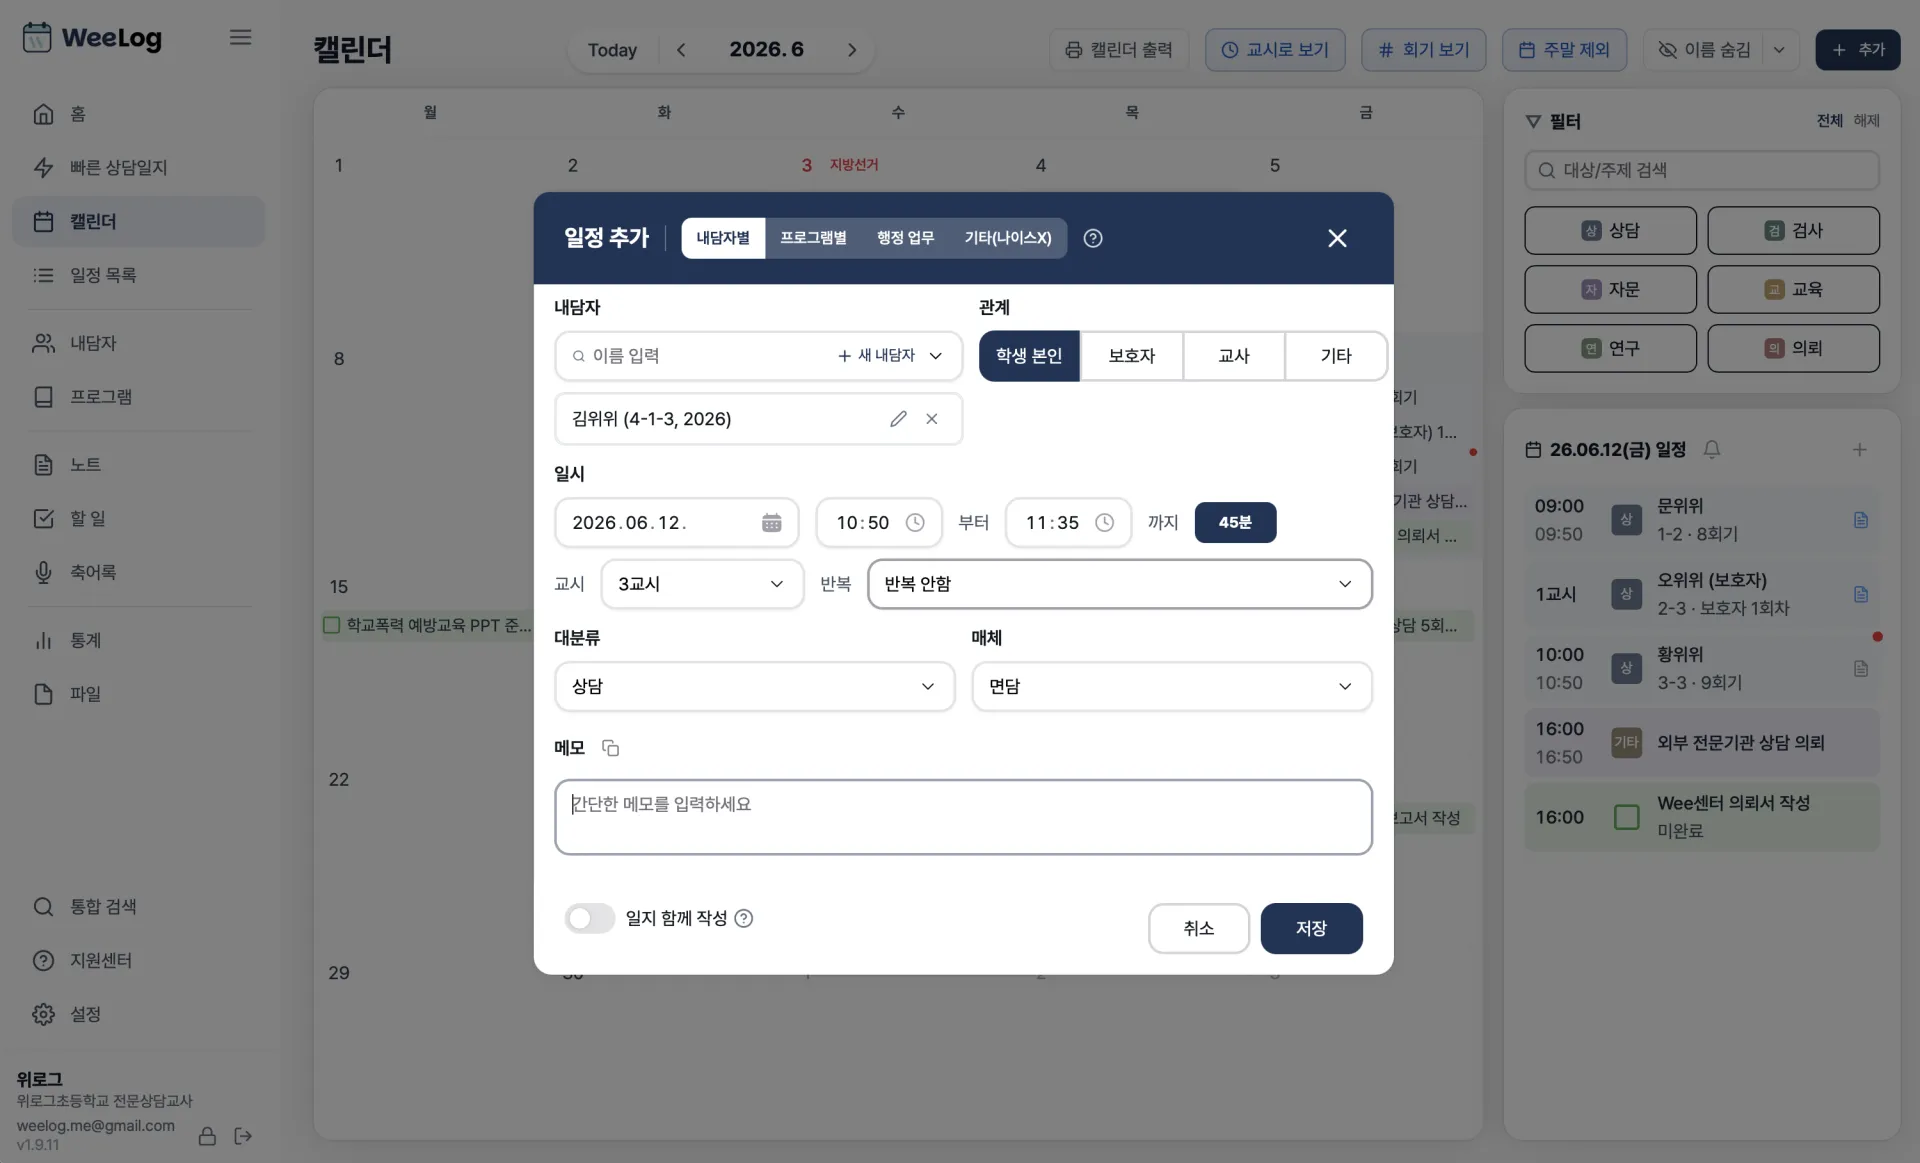The height and width of the screenshot is (1163, 1920).
Task: Toggle 일지 함께 작성 switch
Action: pos(589,918)
